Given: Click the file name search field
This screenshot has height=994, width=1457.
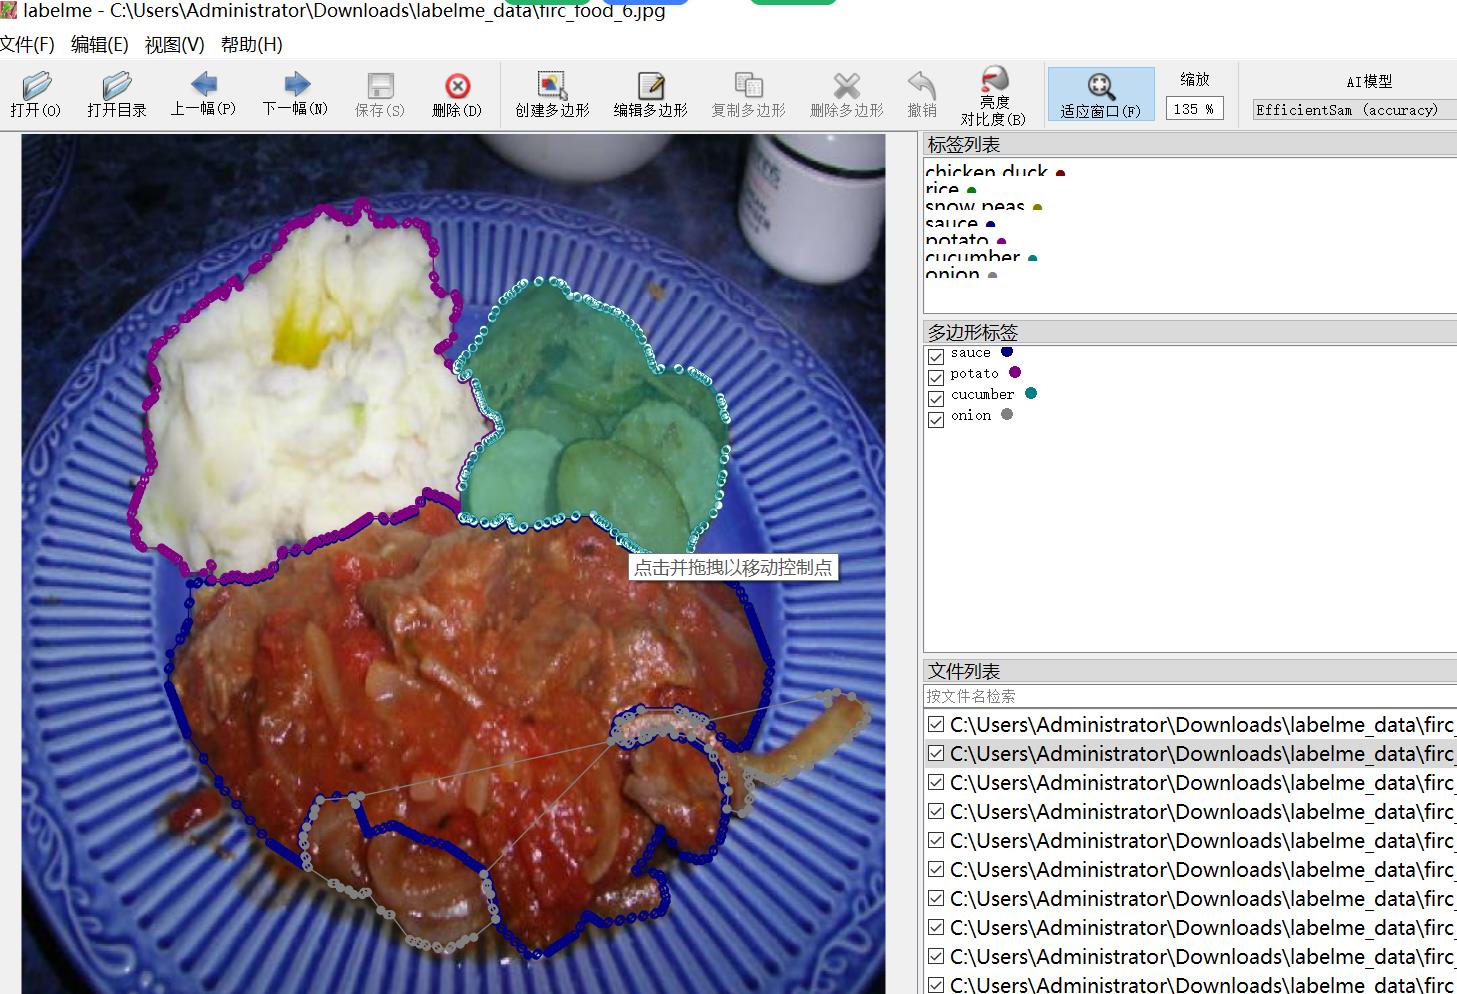Looking at the screenshot, I should 1190,696.
